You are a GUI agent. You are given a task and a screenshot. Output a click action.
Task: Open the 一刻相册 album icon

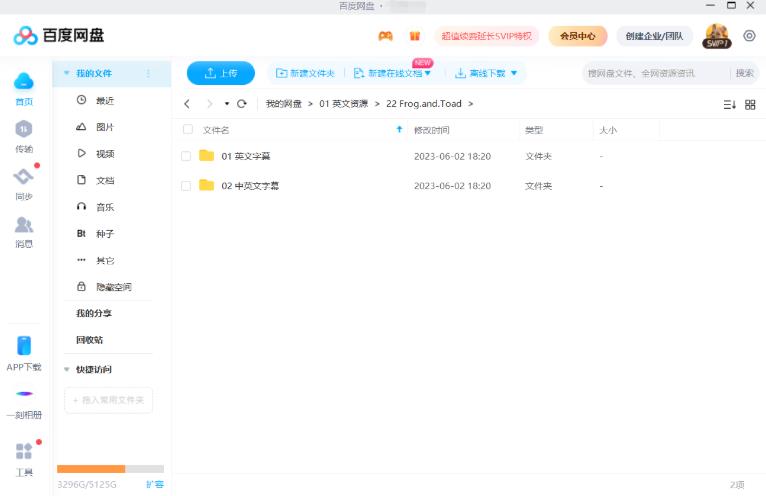coord(23,394)
